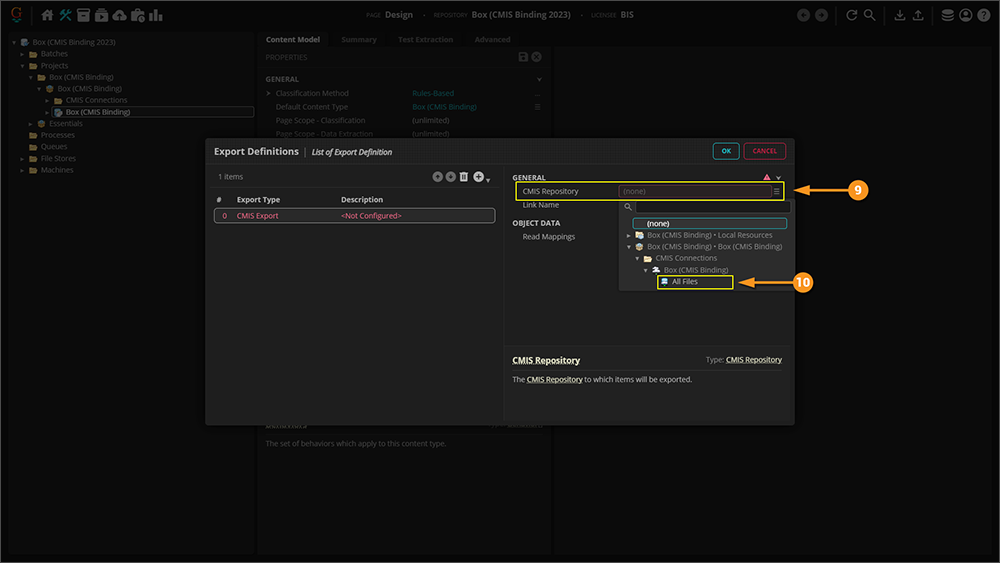Click the search magnifier icon in top bar
Screen dimensions: 1000x563
(870, 15)
